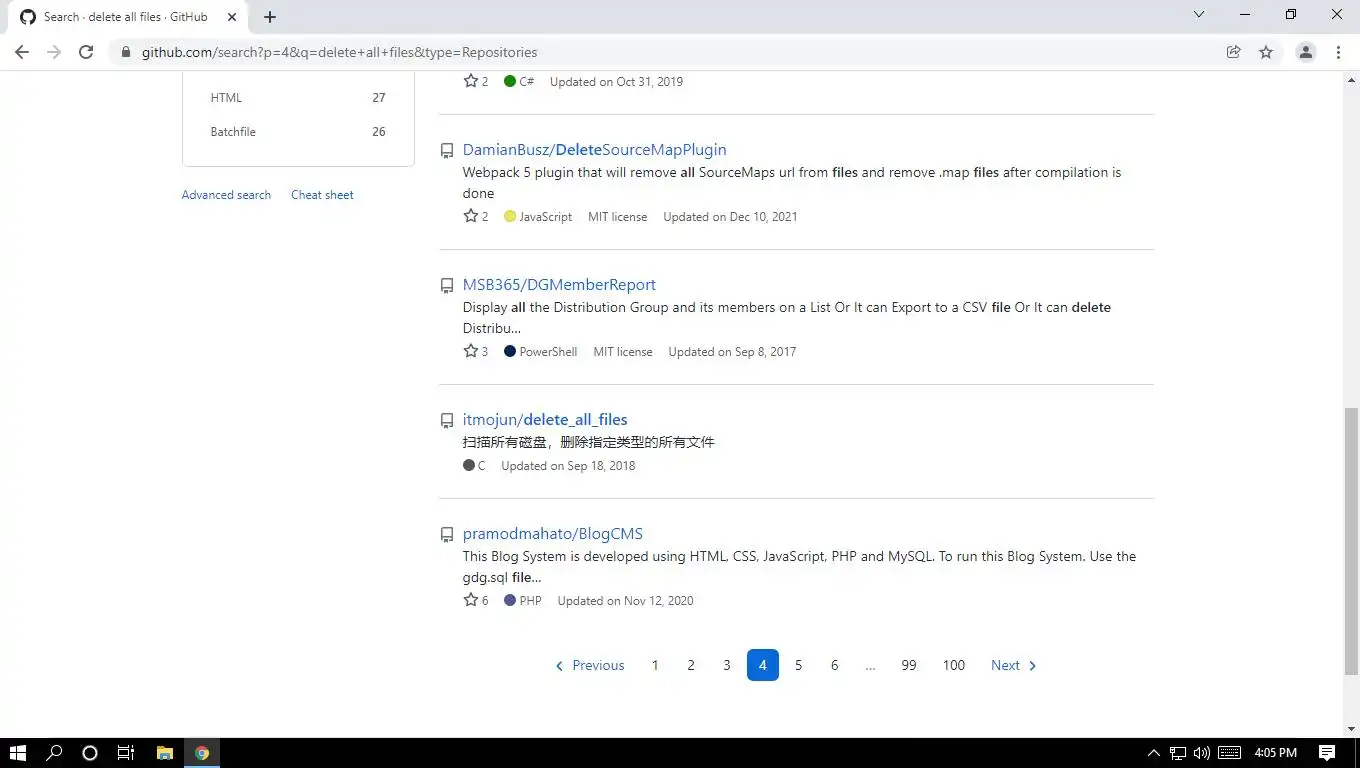1360x768 pixels.
Task: Open MSB365/DGMemberReport repository
Action: coord(559,285)
